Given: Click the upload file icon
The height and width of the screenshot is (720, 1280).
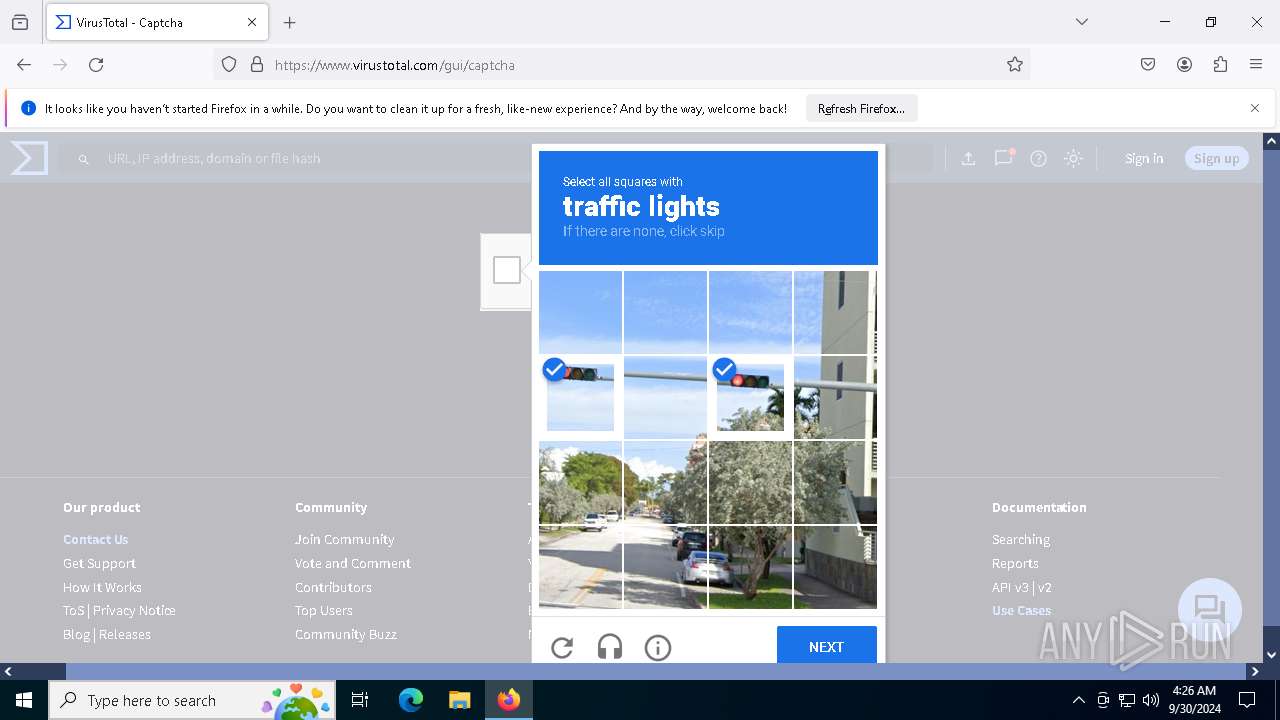Looking at the screenshot, I should (968, 158).
